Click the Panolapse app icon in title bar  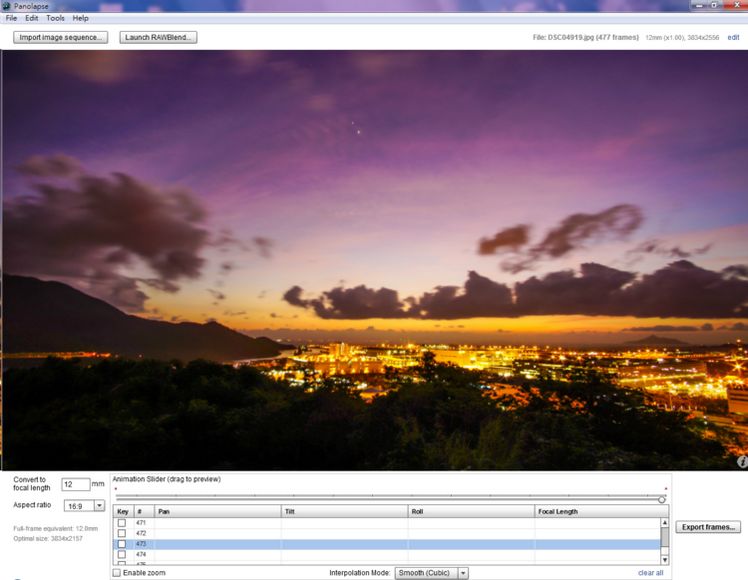[x=6, y=6]
